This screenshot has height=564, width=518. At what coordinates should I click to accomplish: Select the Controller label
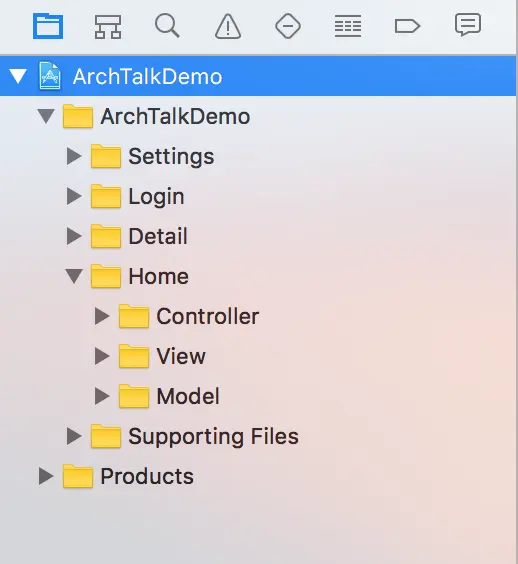(x=208, y=316)
